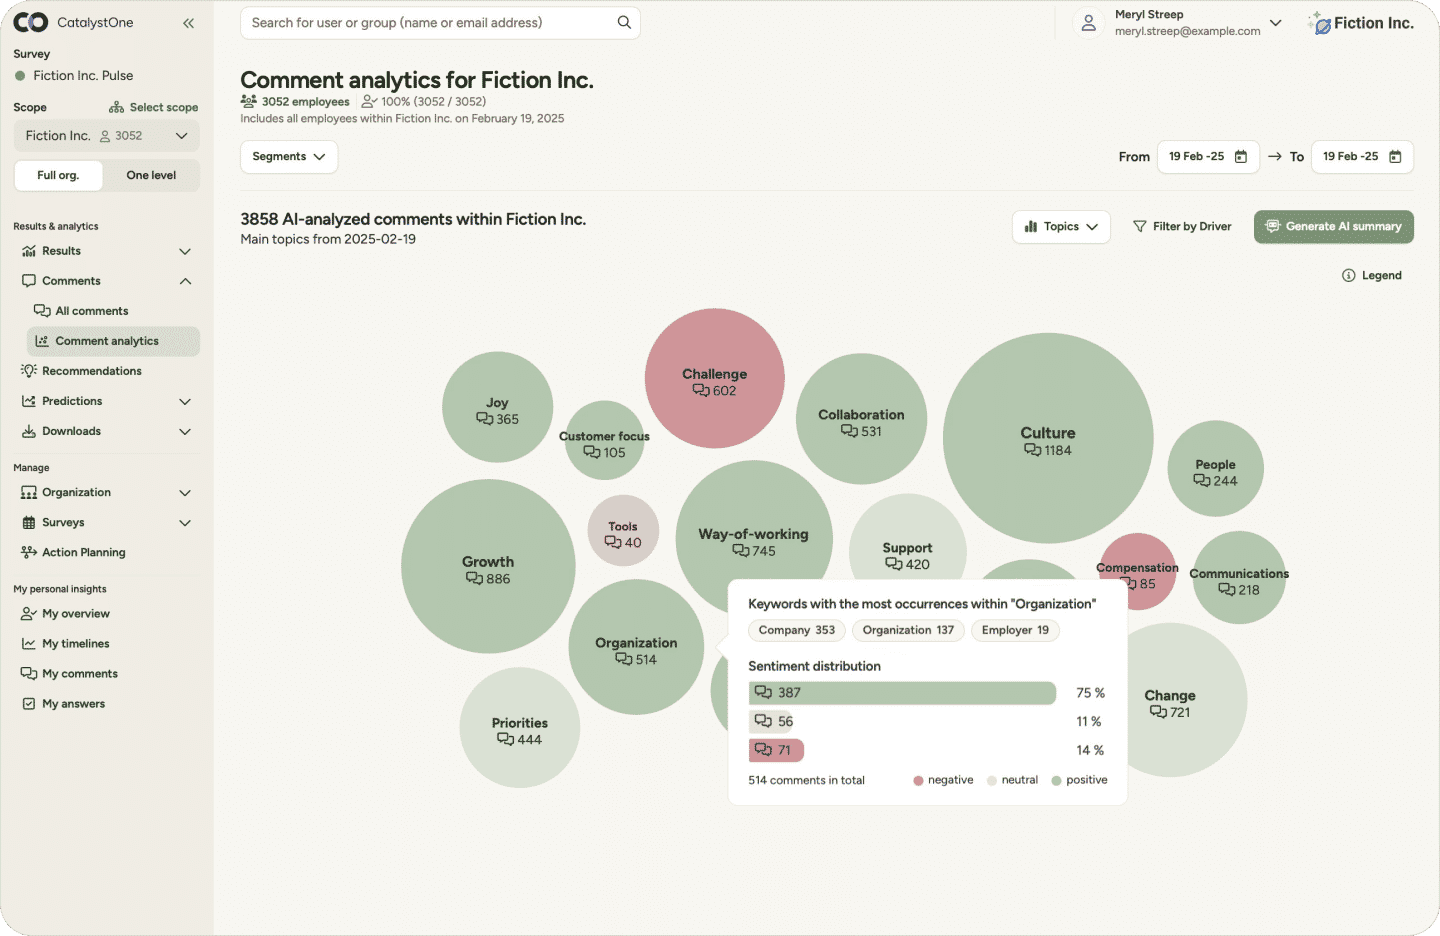Click the user profile avatar icon

pos(1089,23)
